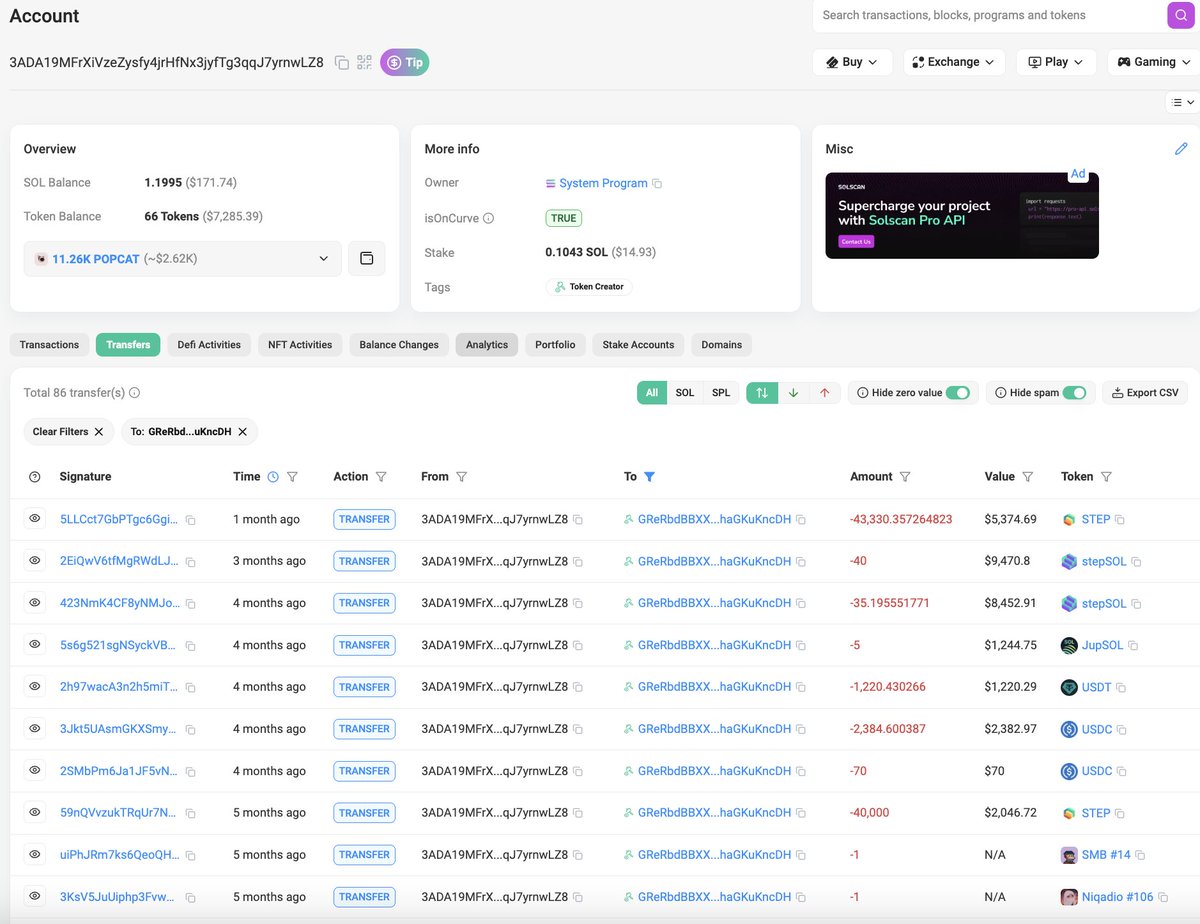1200x924 pixels.
Task: Open the list view options dropdown
Action: tap(1183, 102)
